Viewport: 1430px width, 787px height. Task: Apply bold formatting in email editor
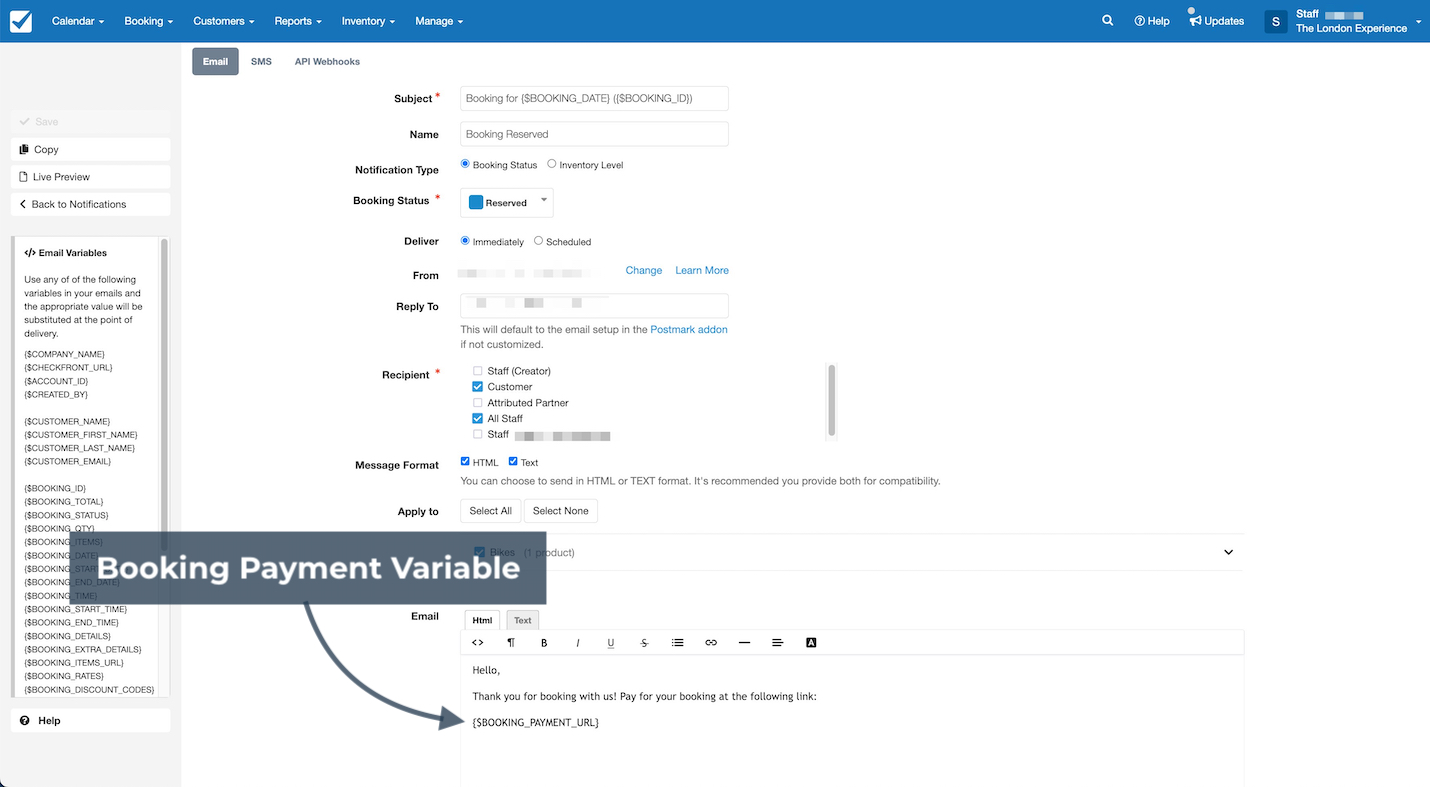click(x=544, y=642)
